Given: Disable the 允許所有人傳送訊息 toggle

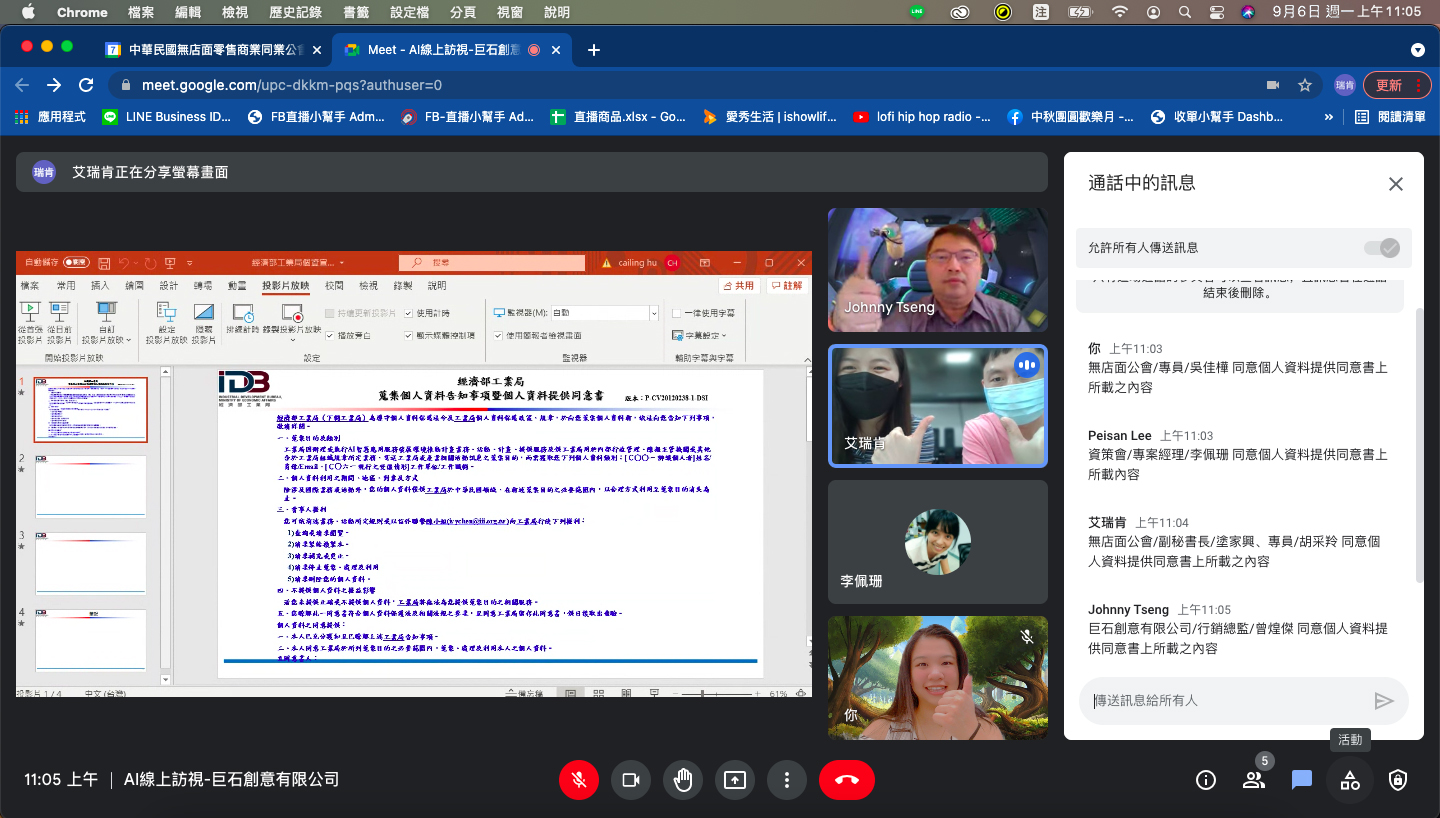Looking at the screenshot, I should coord(1382,247).
